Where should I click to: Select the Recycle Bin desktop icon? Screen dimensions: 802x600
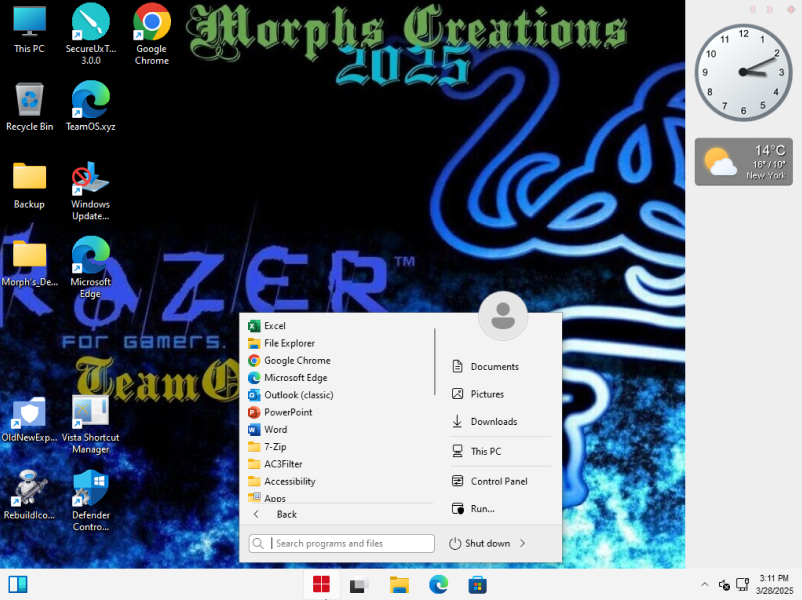point(29,107)
